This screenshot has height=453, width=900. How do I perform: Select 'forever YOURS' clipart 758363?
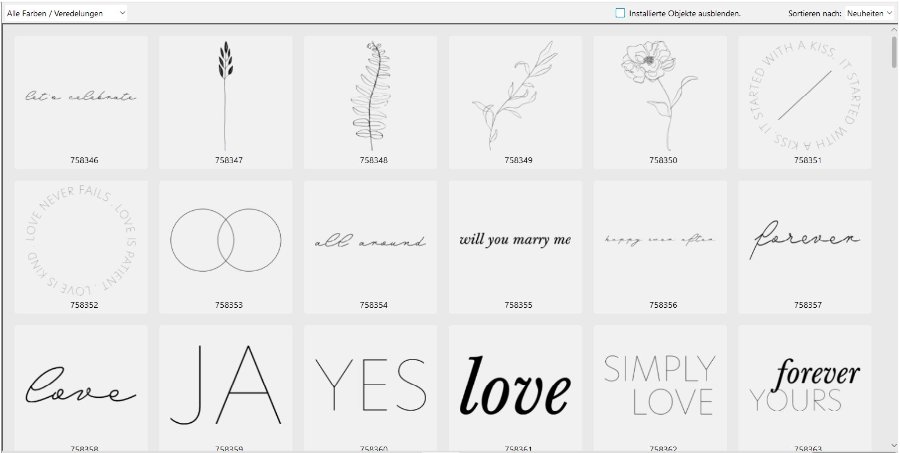(805, 388)
